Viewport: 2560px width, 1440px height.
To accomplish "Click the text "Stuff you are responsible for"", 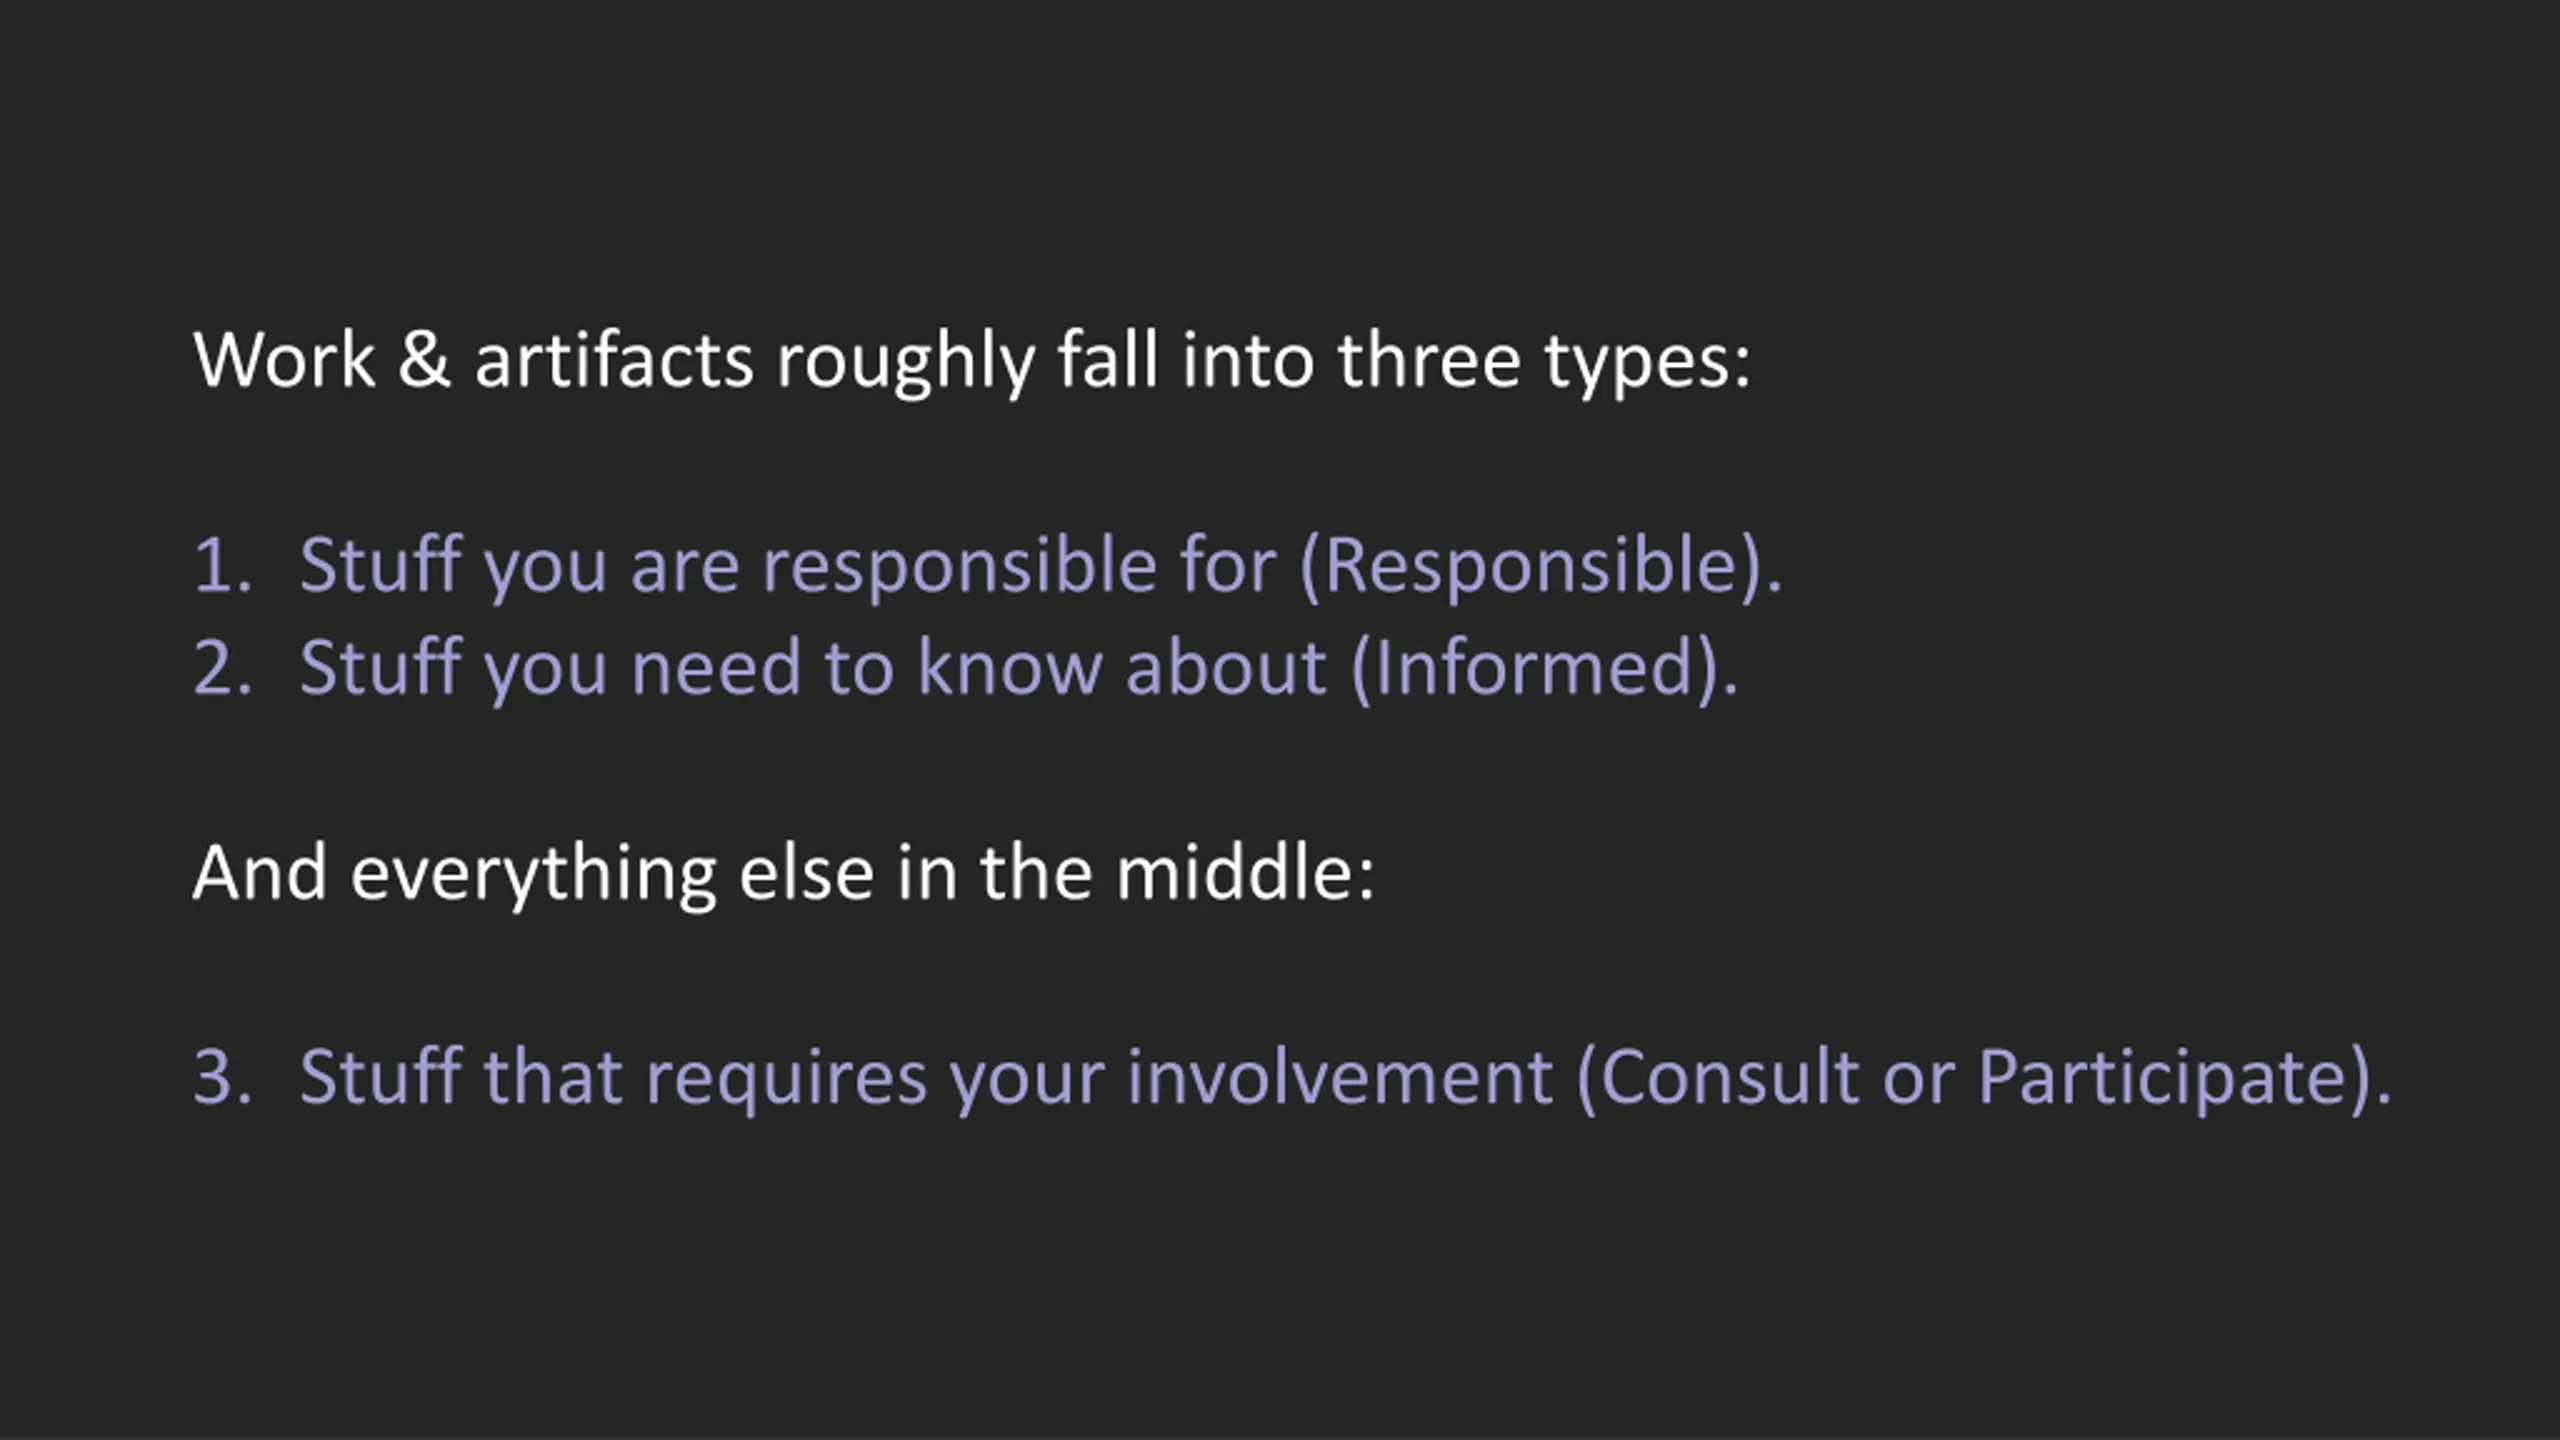I will pos(788,567).
